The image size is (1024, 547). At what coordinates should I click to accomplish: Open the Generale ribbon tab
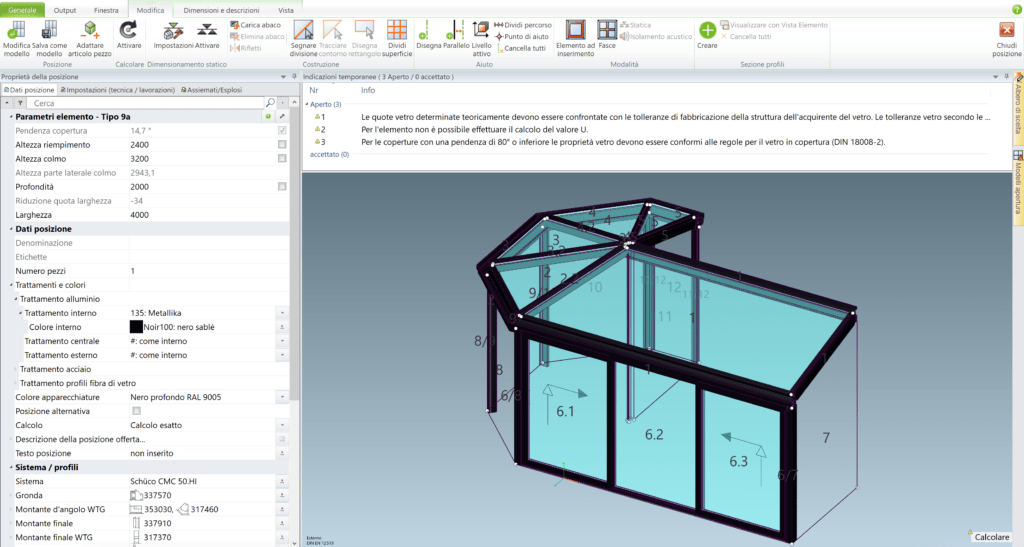(x=22, y=10)
